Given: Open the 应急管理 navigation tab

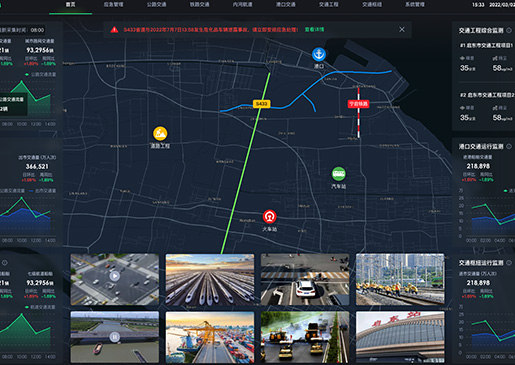Looking at the screenshot, I should [x=113, y=4].
